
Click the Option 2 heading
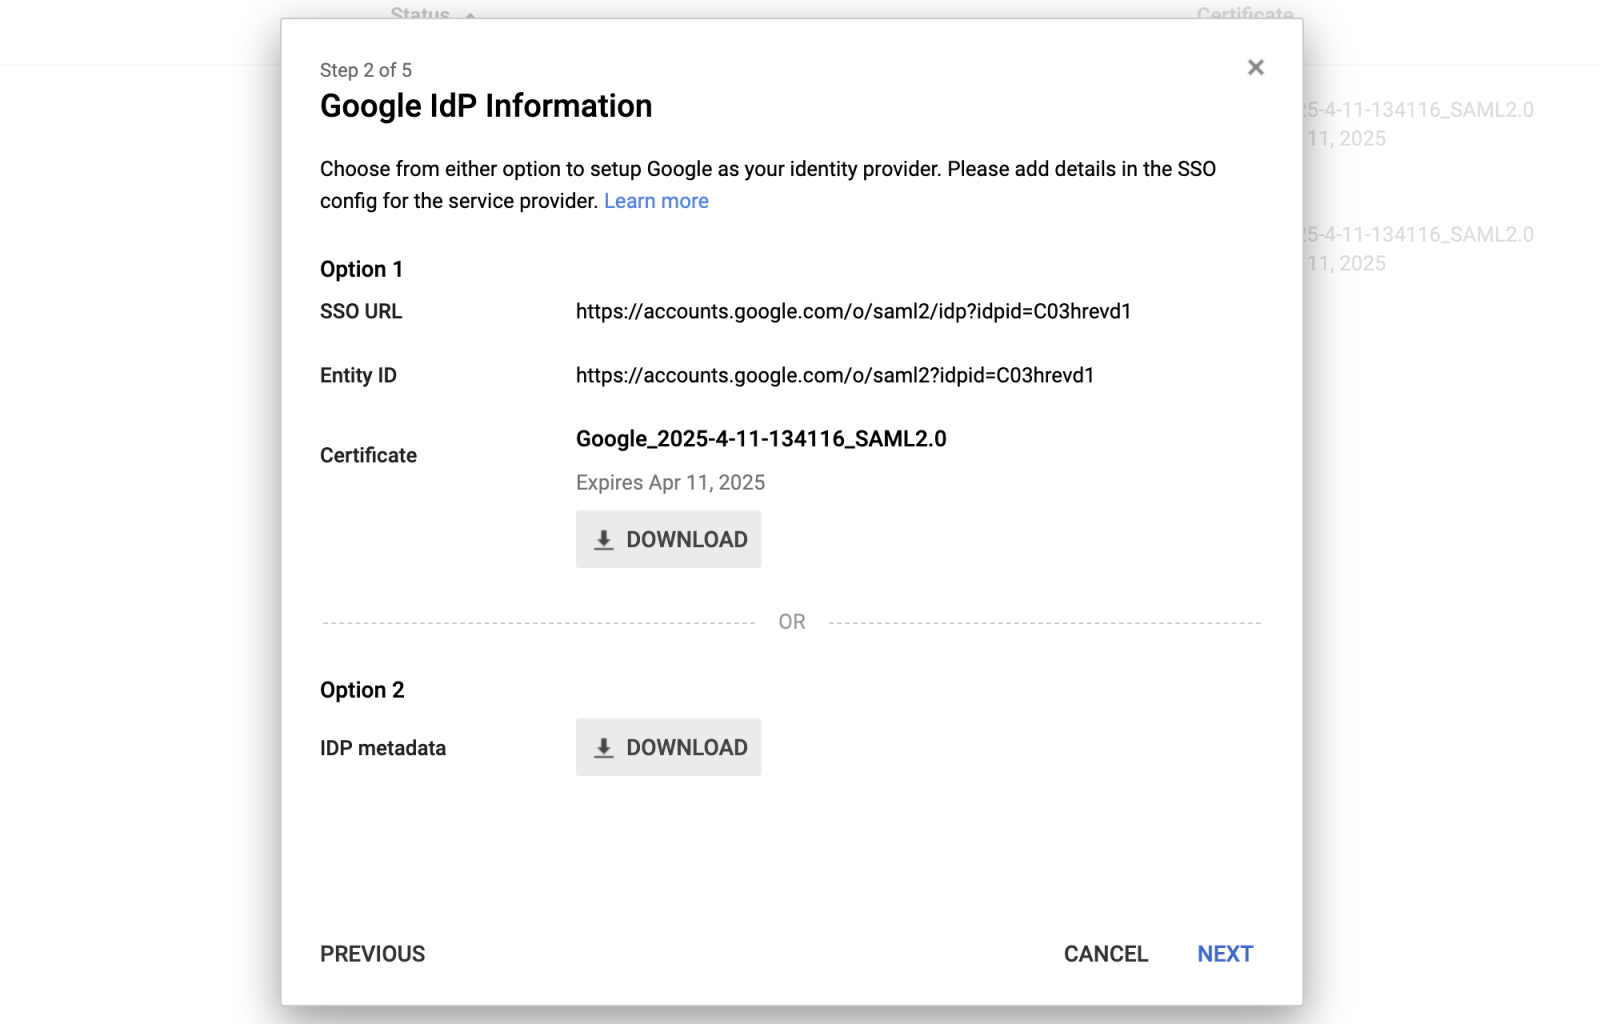coord(362,690)
